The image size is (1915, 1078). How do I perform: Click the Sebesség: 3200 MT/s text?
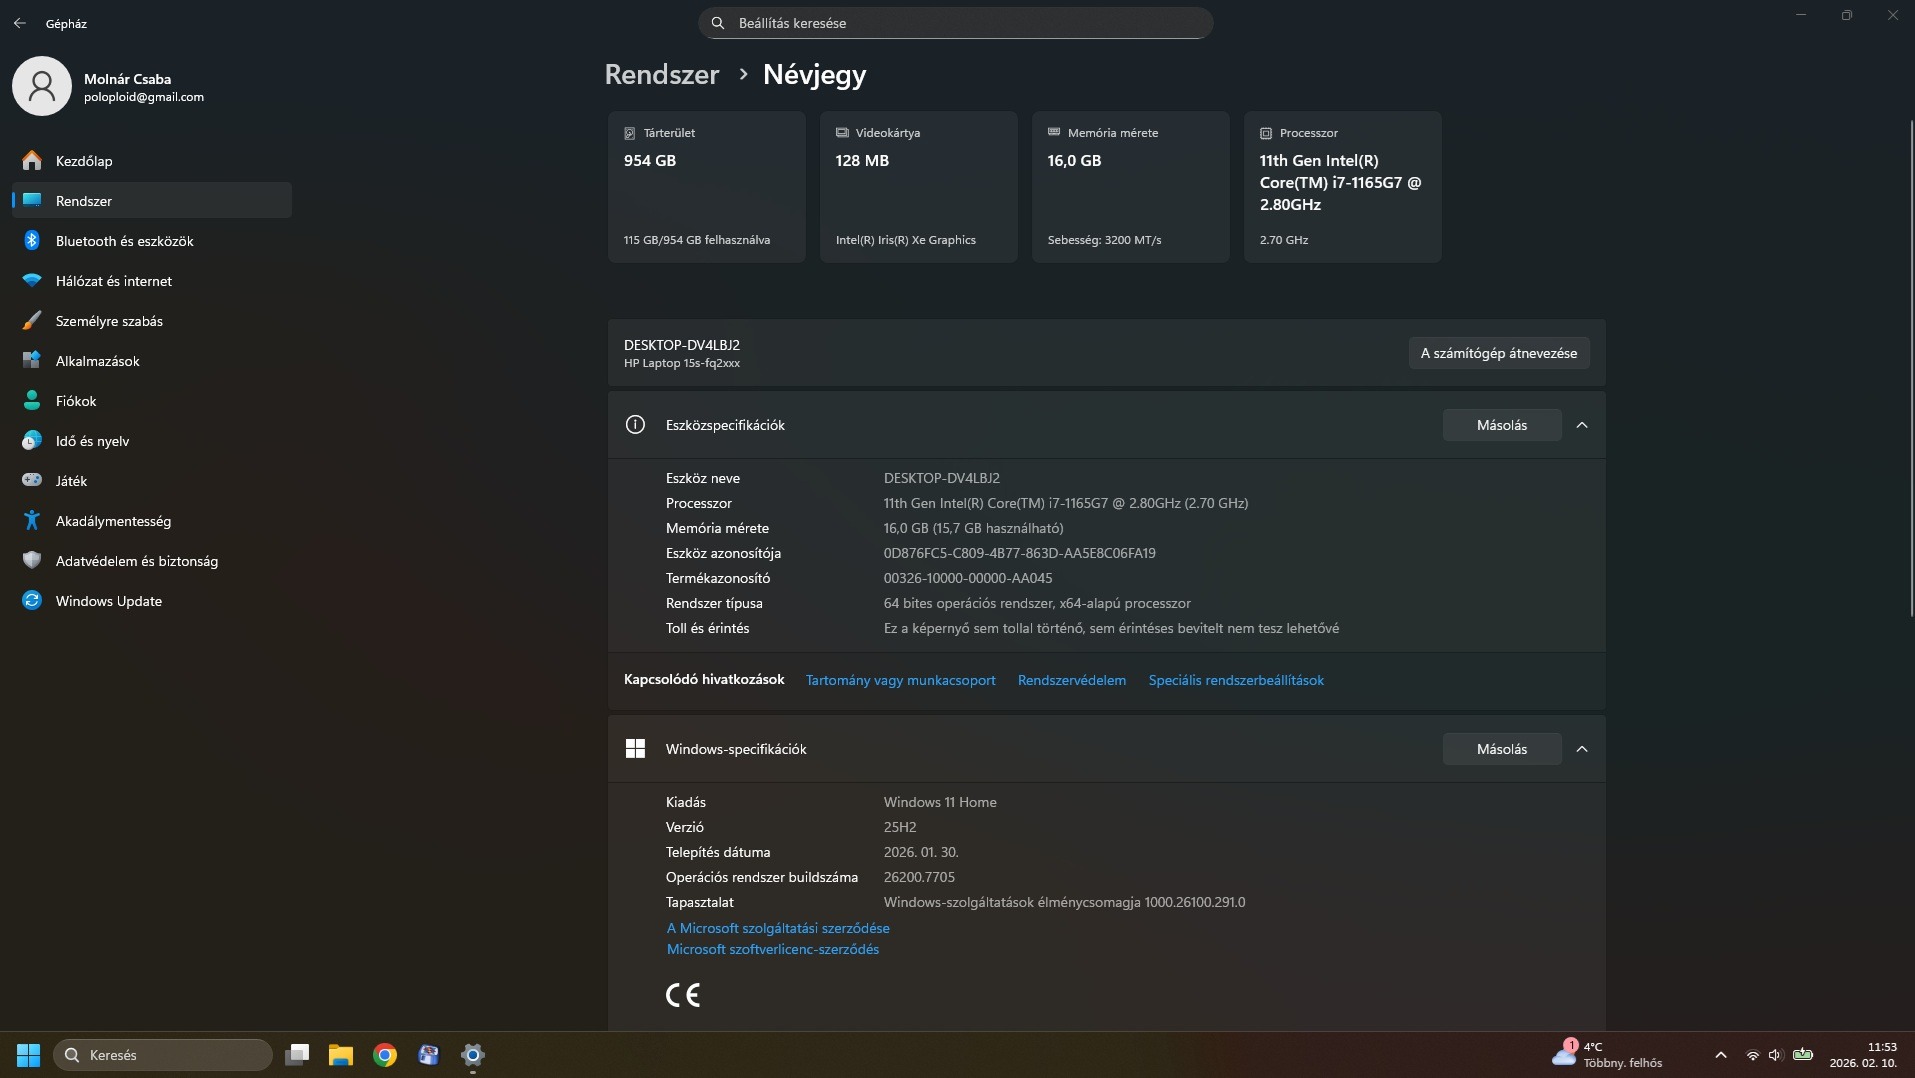(x=1105, y=240)
